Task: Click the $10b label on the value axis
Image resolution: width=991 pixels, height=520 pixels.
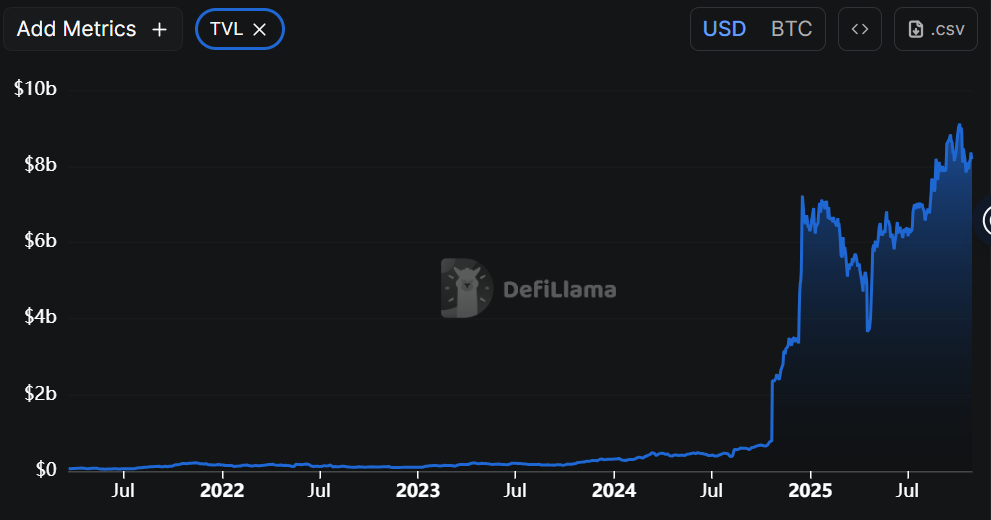Action: (35, 89)
